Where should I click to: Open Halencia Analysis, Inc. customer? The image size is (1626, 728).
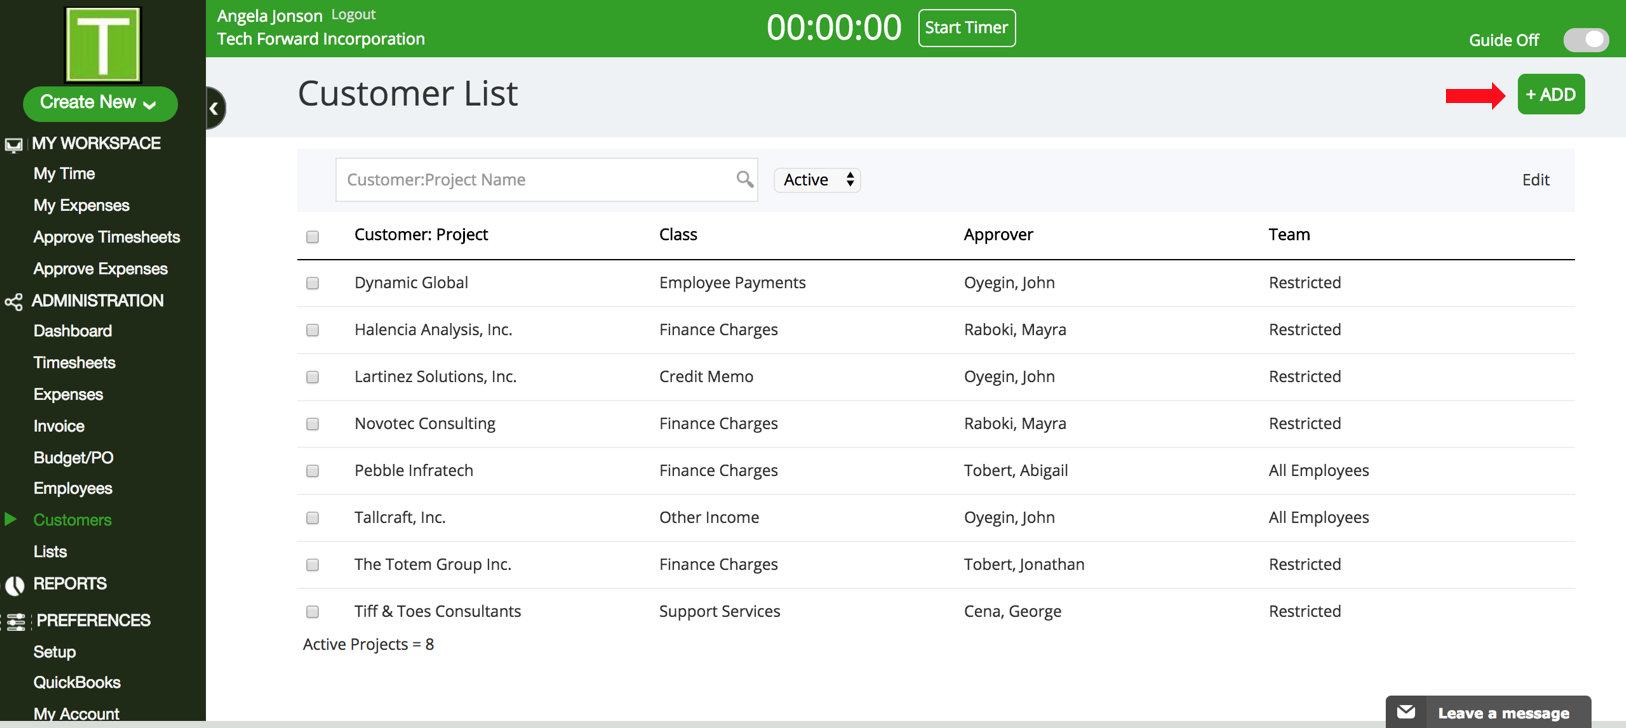pos(433,330)
